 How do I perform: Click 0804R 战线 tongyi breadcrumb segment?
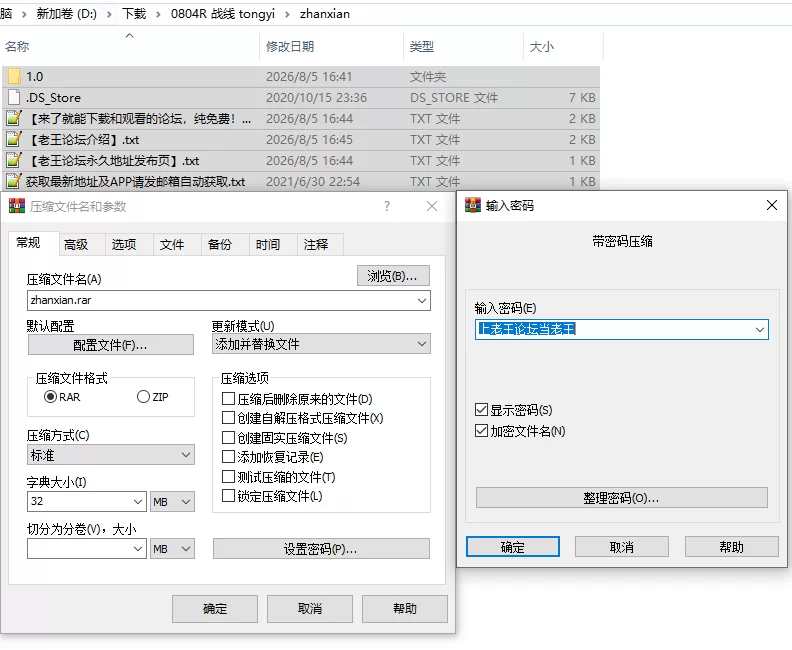pyautogui.click(x=223, y=14)
